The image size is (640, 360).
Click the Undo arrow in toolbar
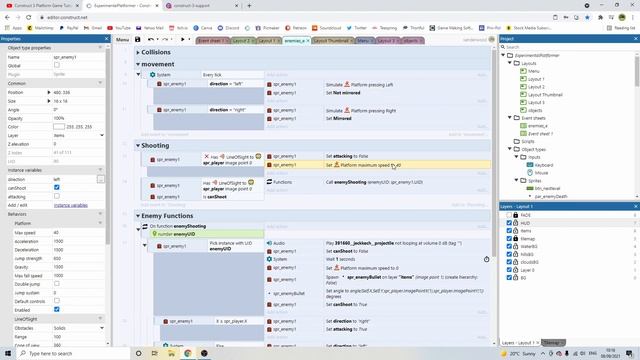(x=151, y=40)
